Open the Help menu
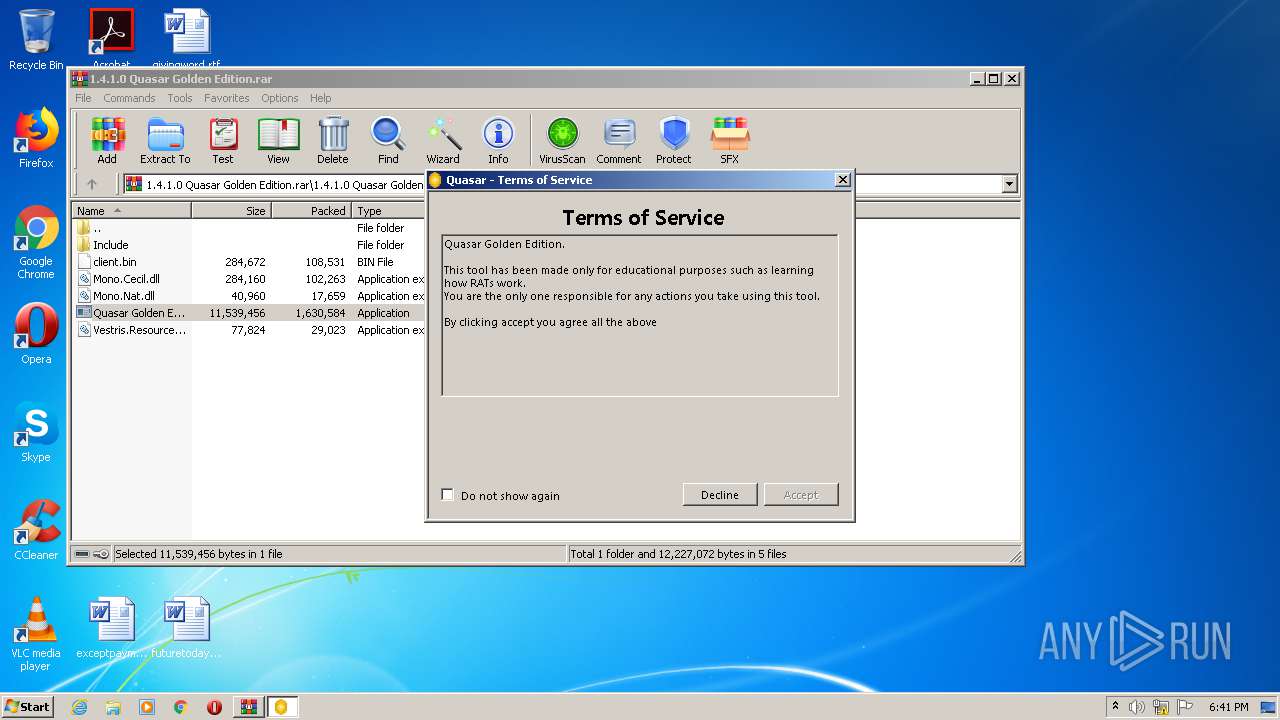Screen dimensions: 1280x720 pos(320,98)
